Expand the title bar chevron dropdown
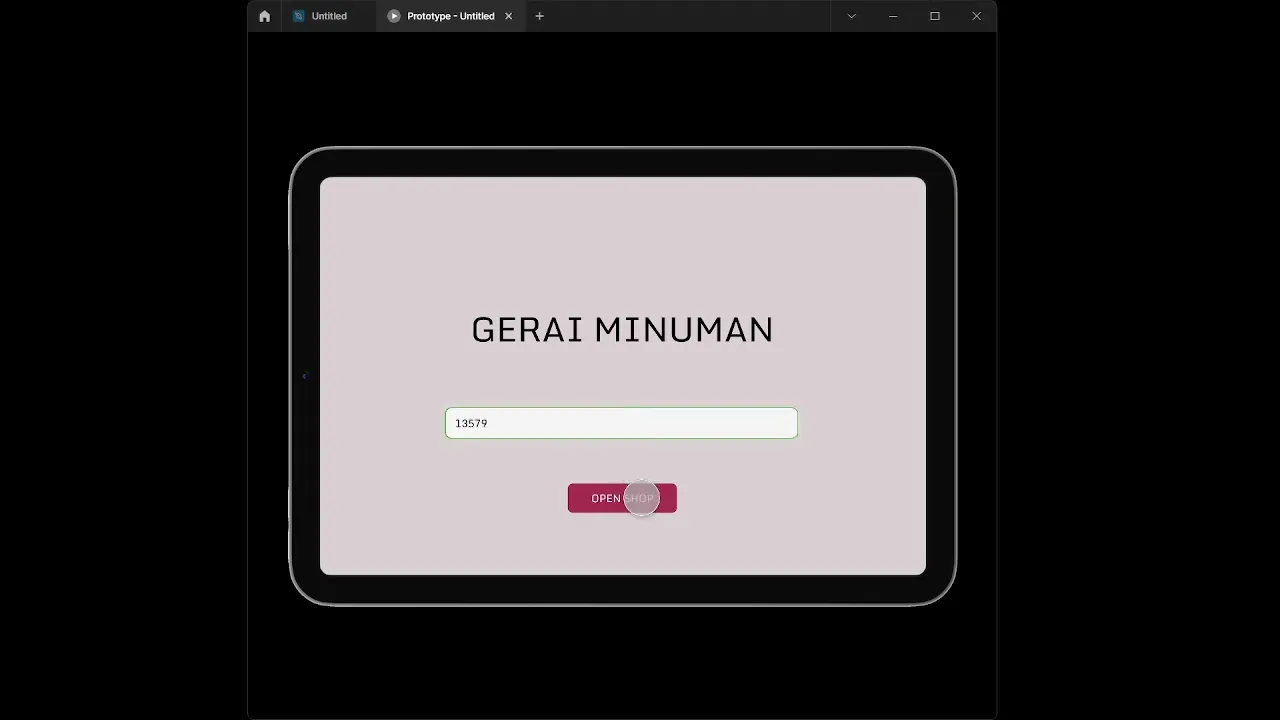The image size is (1280, 720). (x=851, y=16)
